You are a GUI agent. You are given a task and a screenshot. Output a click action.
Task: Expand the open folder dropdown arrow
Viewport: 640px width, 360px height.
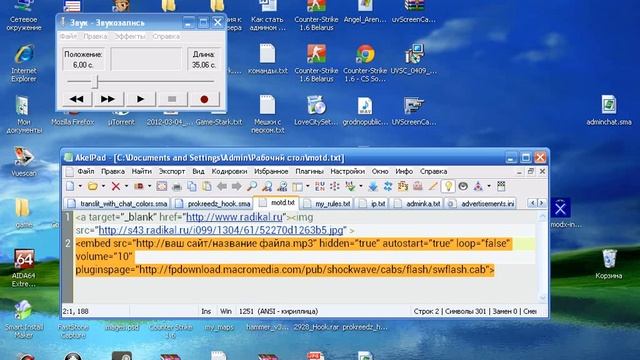tap(103, 187)
